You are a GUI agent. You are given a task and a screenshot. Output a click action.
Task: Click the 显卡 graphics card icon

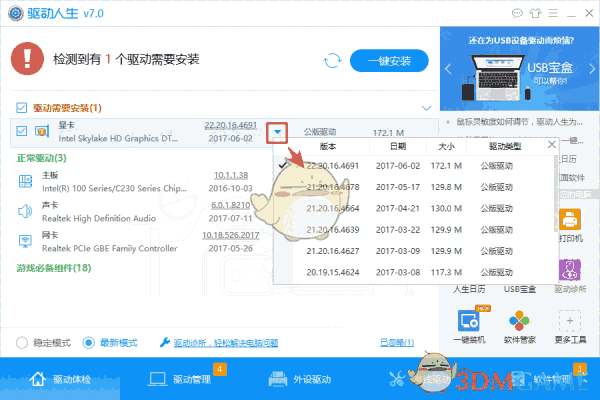[42, 131]
